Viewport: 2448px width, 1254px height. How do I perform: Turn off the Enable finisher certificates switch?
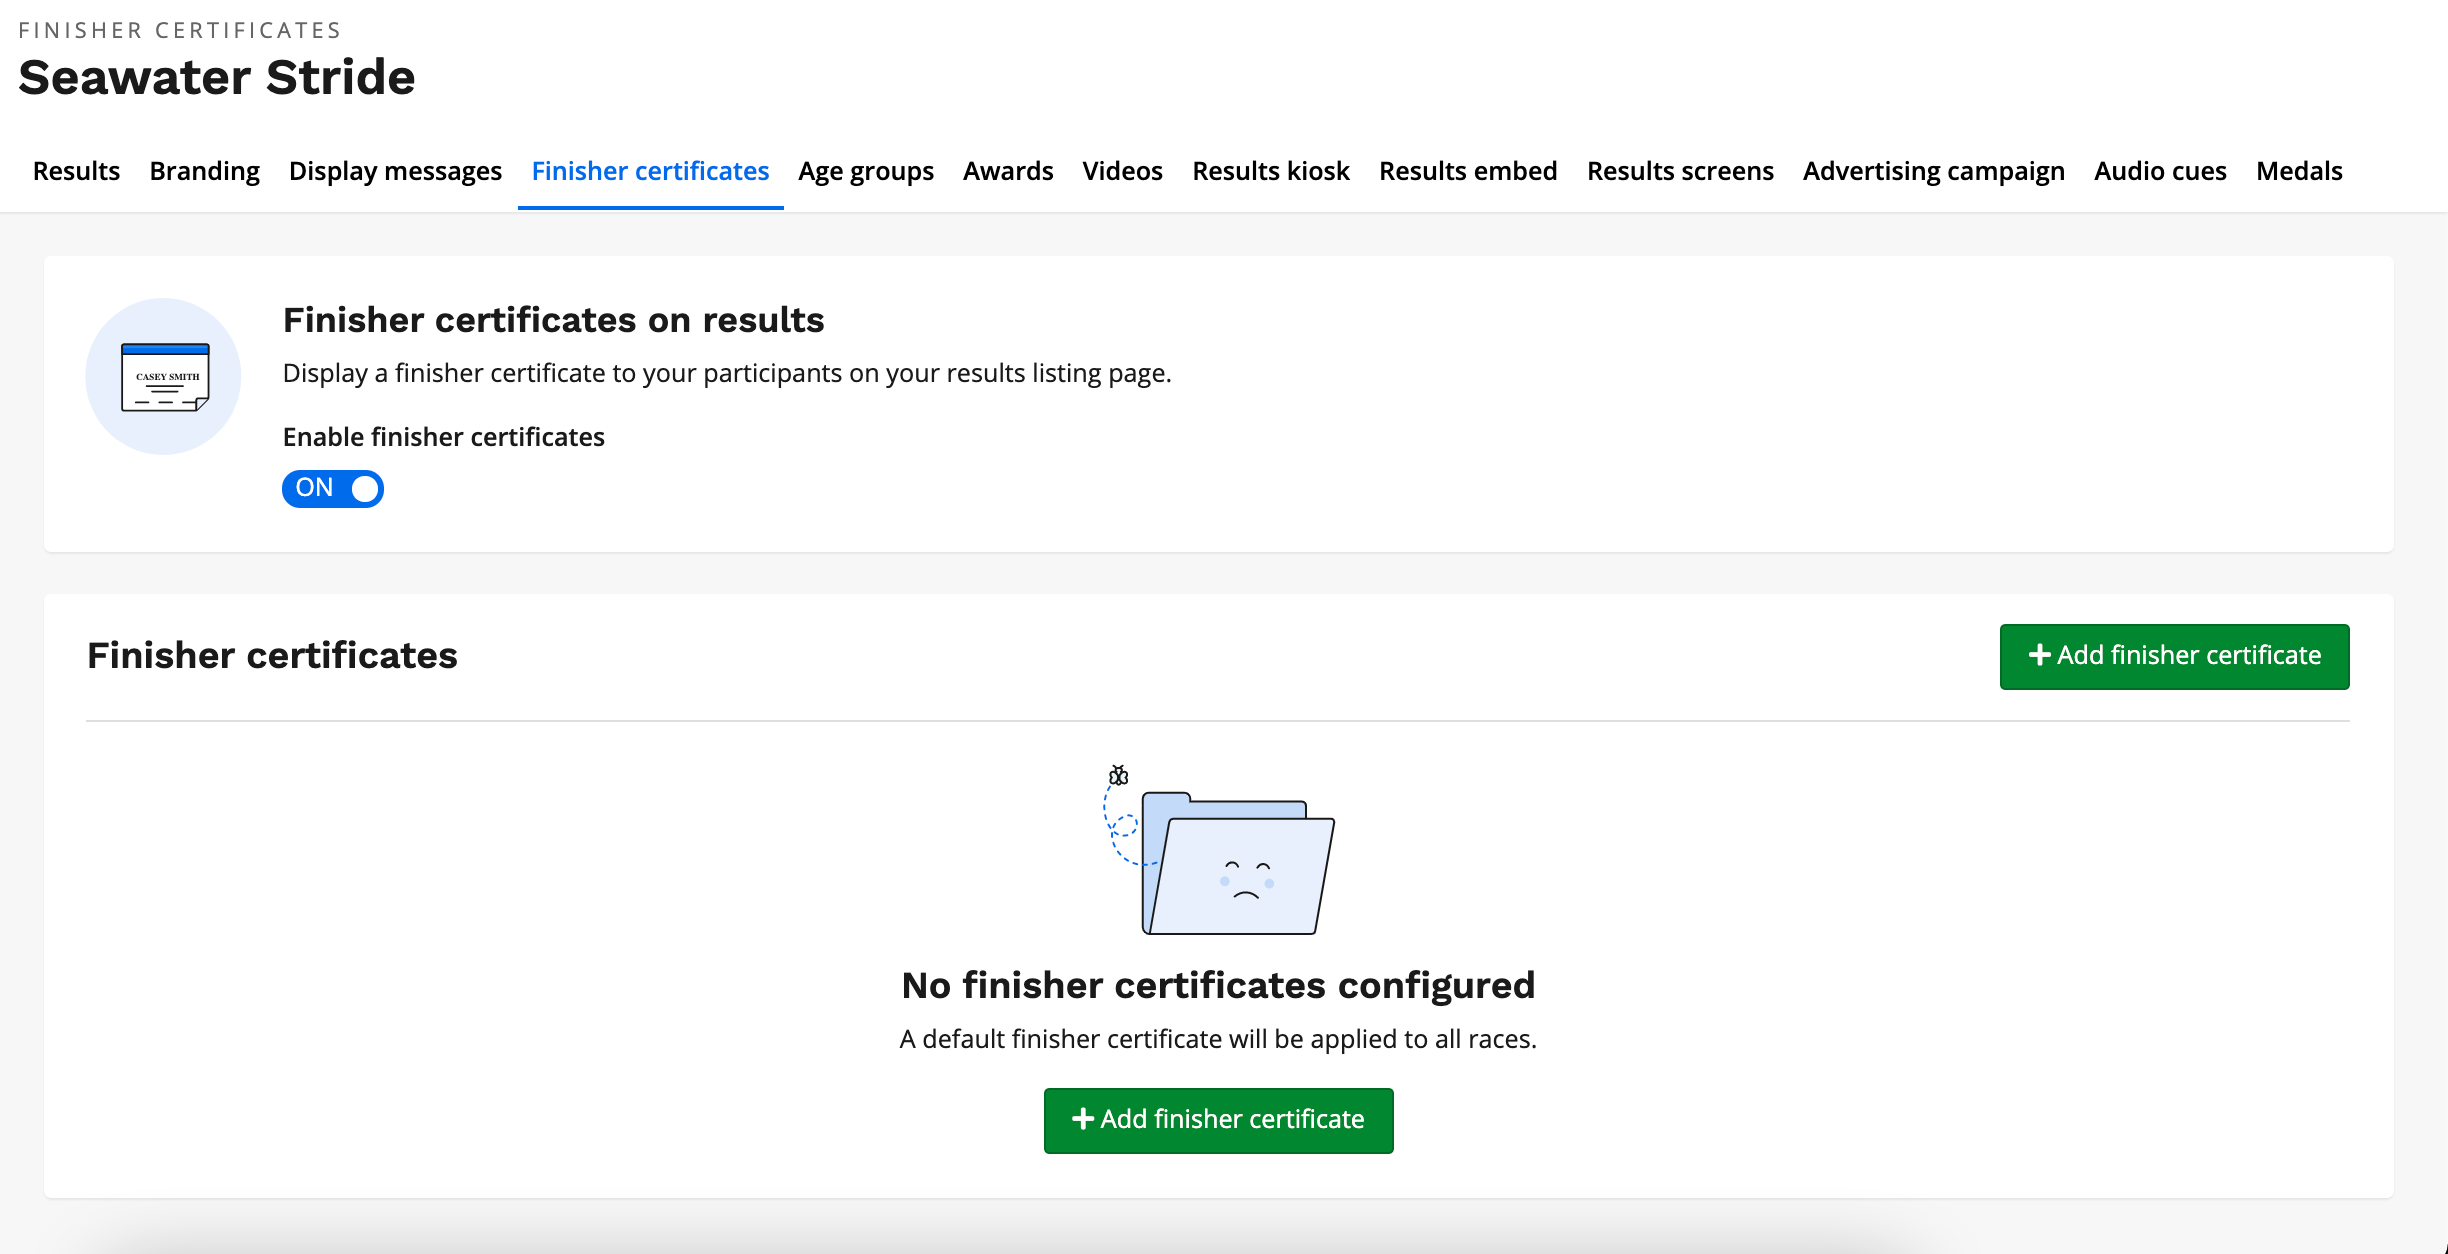click(333, 488)
